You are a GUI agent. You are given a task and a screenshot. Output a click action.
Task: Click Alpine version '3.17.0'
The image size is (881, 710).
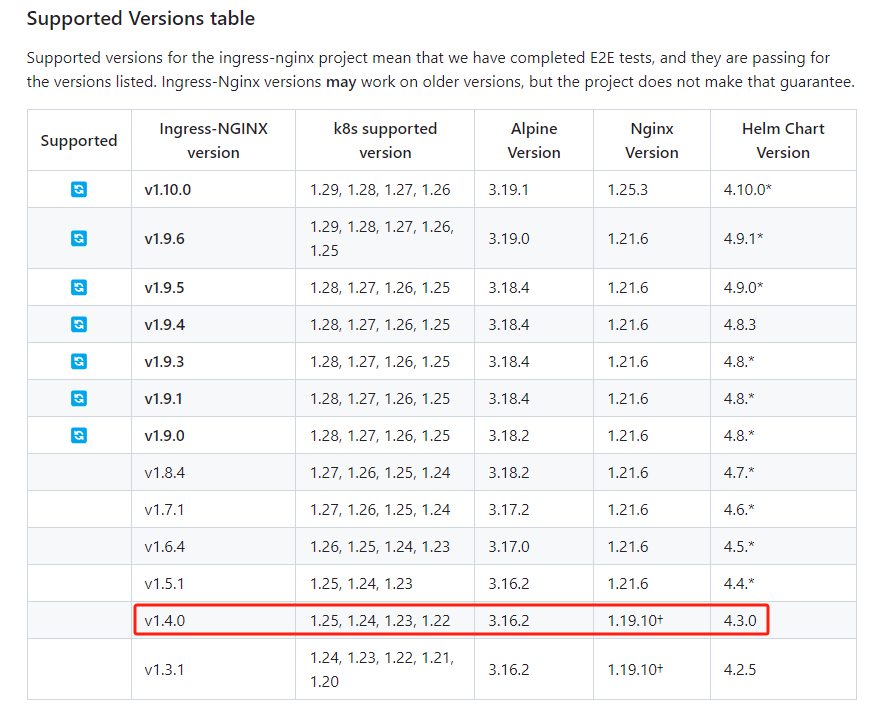[508, 547]
